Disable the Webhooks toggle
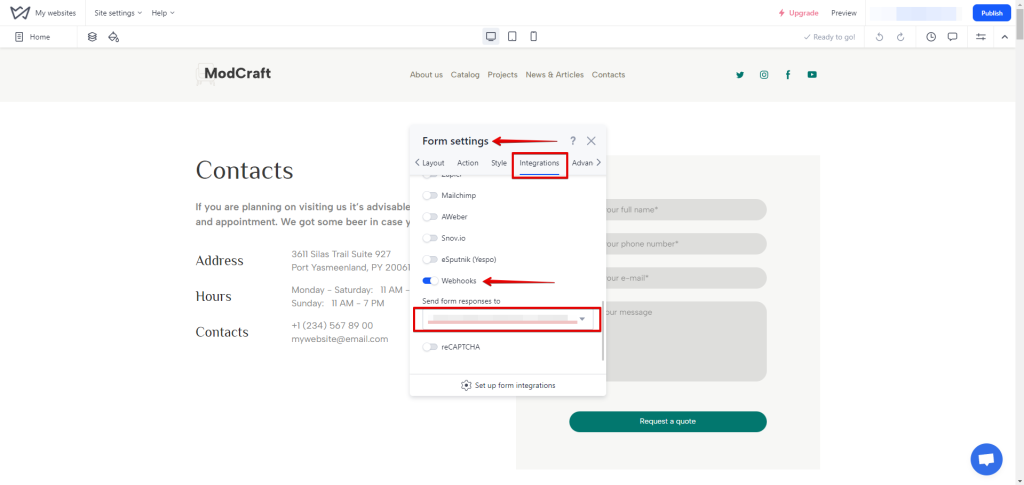The width and height of the screenshot is (1024, 485). click(x=430, y=281)
